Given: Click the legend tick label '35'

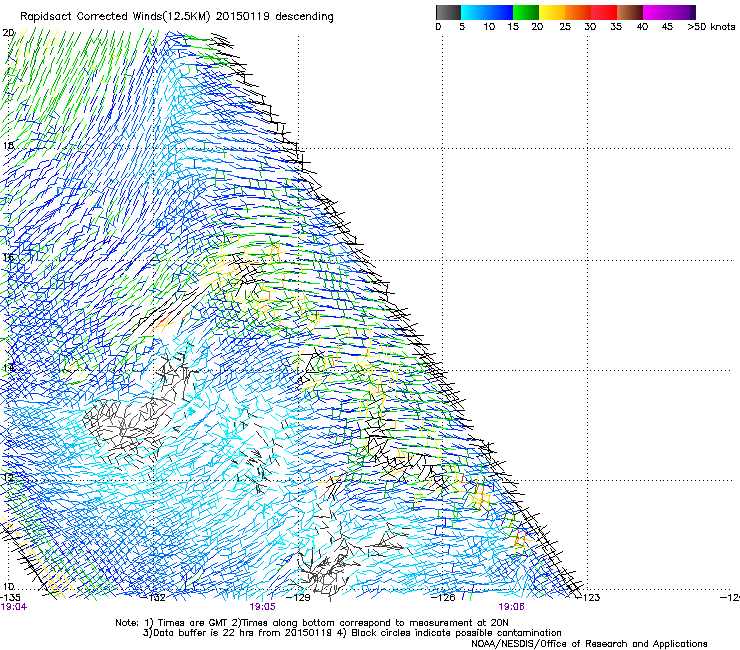Looking at the screenshot, I should click(616, 27).
